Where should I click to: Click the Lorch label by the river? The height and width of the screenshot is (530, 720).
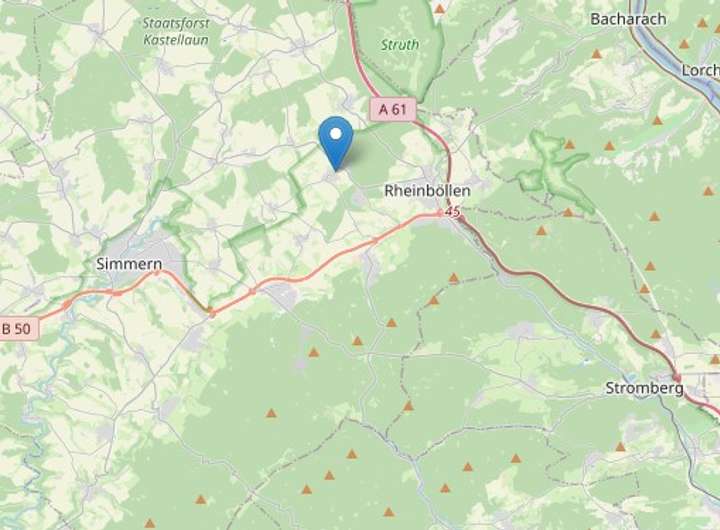(701, 70)
